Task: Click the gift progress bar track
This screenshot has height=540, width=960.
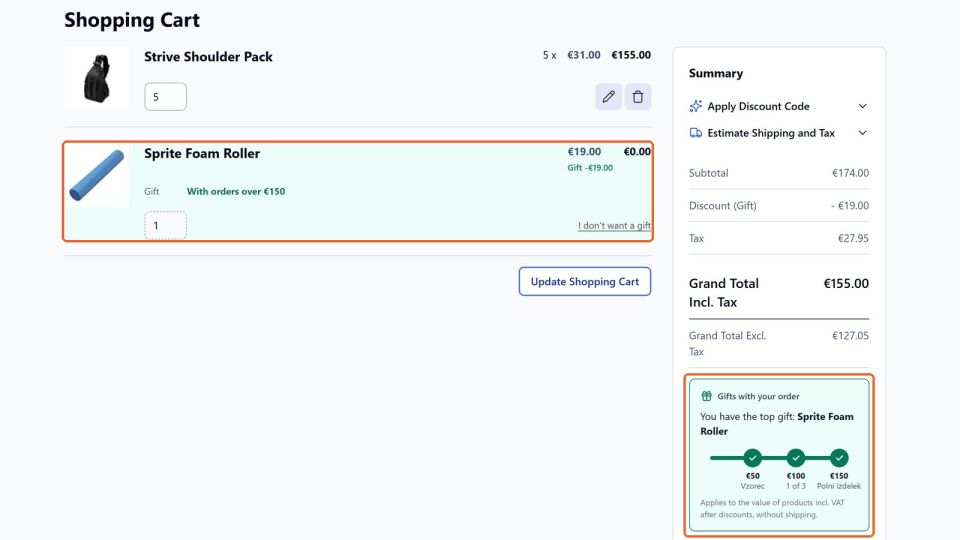Action: pyautogui.click(x=778, y=458)
